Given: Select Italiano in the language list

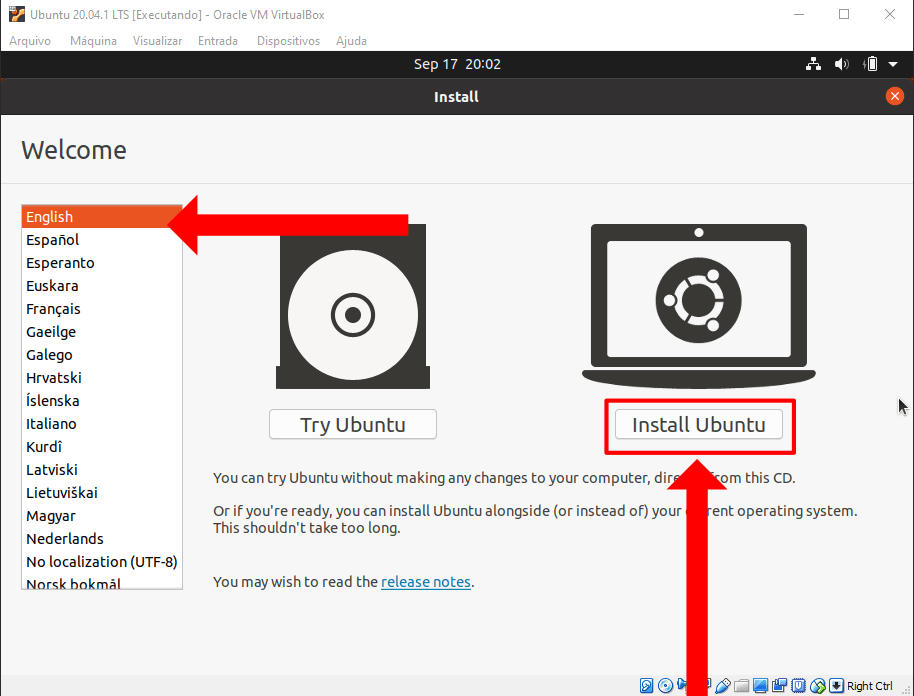Looking at the screenshot, I should (x=102, y=424).
